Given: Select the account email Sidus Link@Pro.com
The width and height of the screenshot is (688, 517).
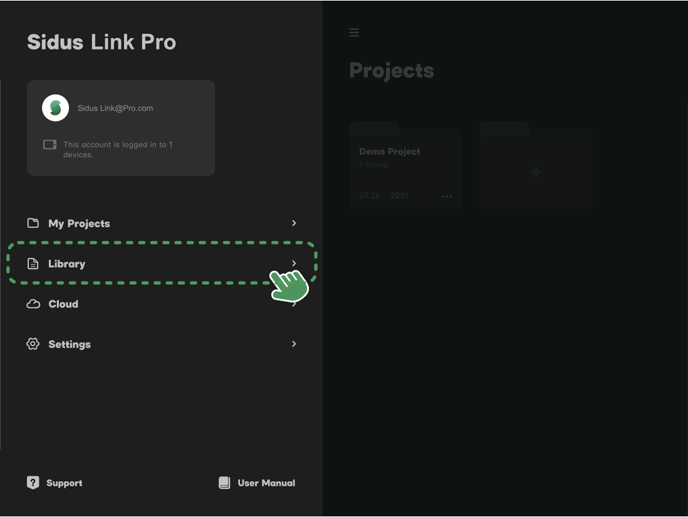Looking at the screenshot, I should coord(115,108).
